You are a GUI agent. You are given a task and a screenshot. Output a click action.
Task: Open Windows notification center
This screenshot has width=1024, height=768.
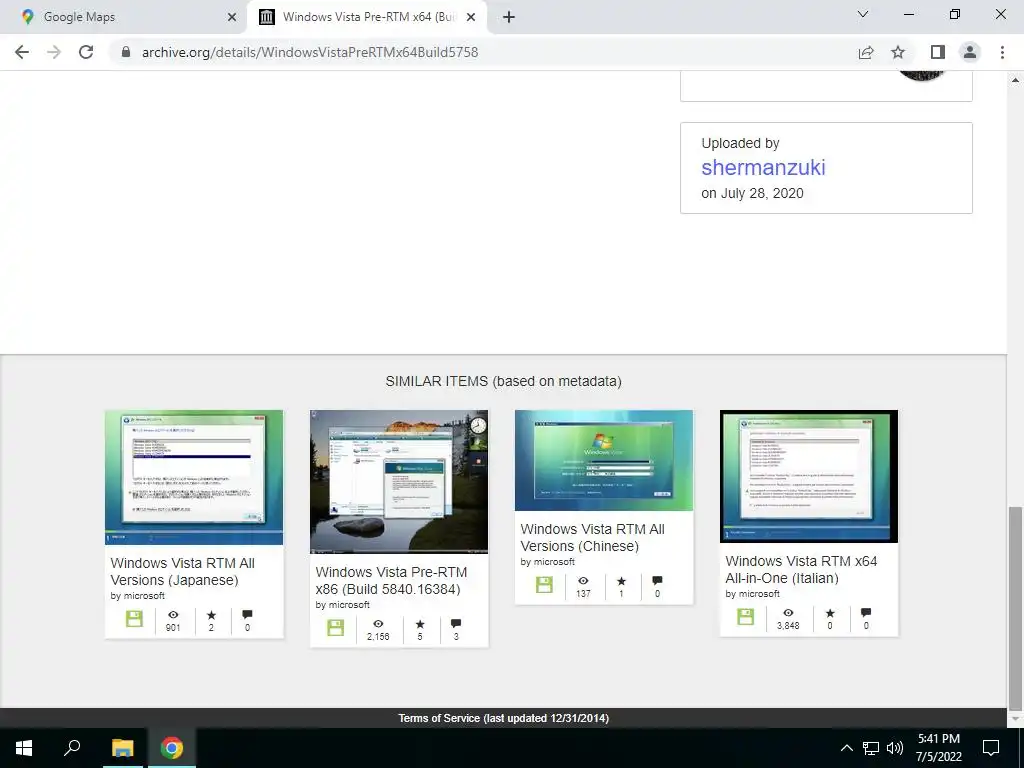coord(991,748)
